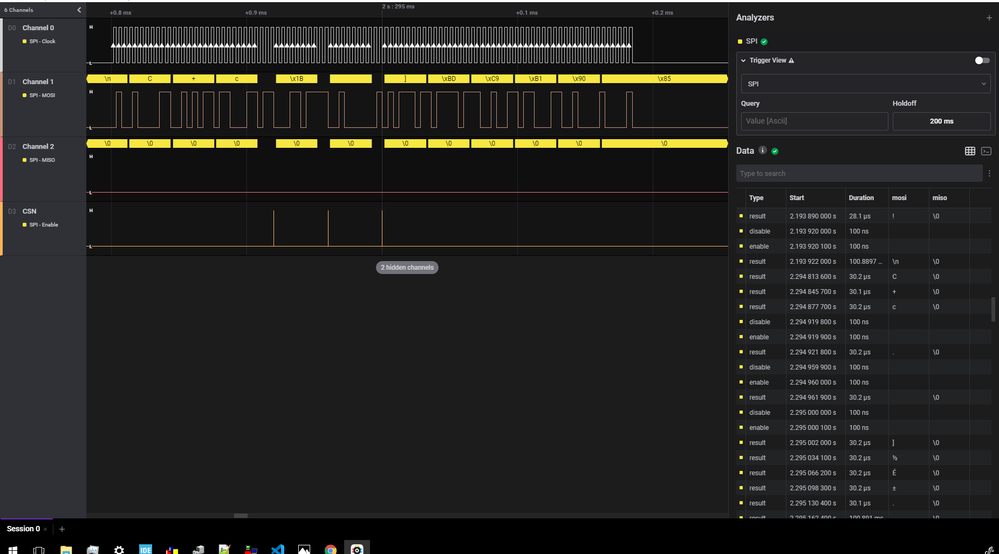Edit the Holdoff 200 ms field
This screenshot has height=554, width=999.
click(941, 121)
